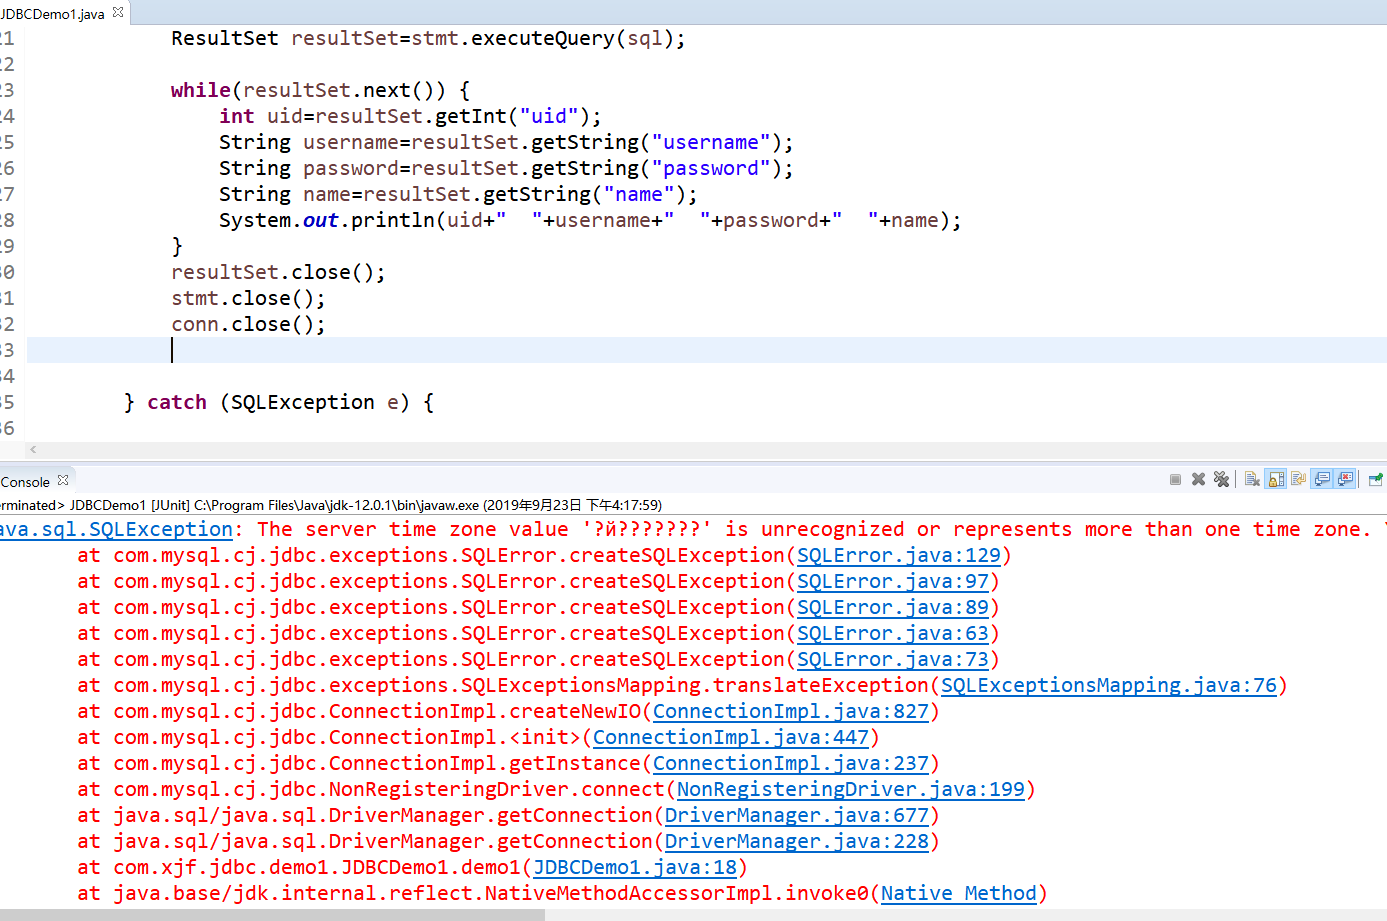Open the SQLError.java:129 stack link

(x=898, y=555)
